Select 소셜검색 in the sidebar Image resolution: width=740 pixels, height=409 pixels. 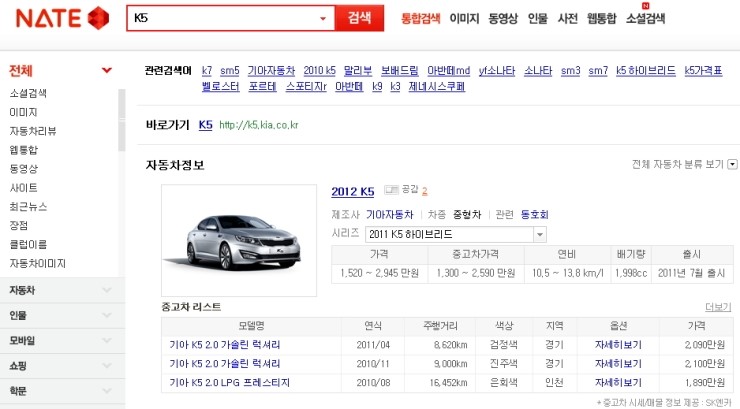(28, 93)
